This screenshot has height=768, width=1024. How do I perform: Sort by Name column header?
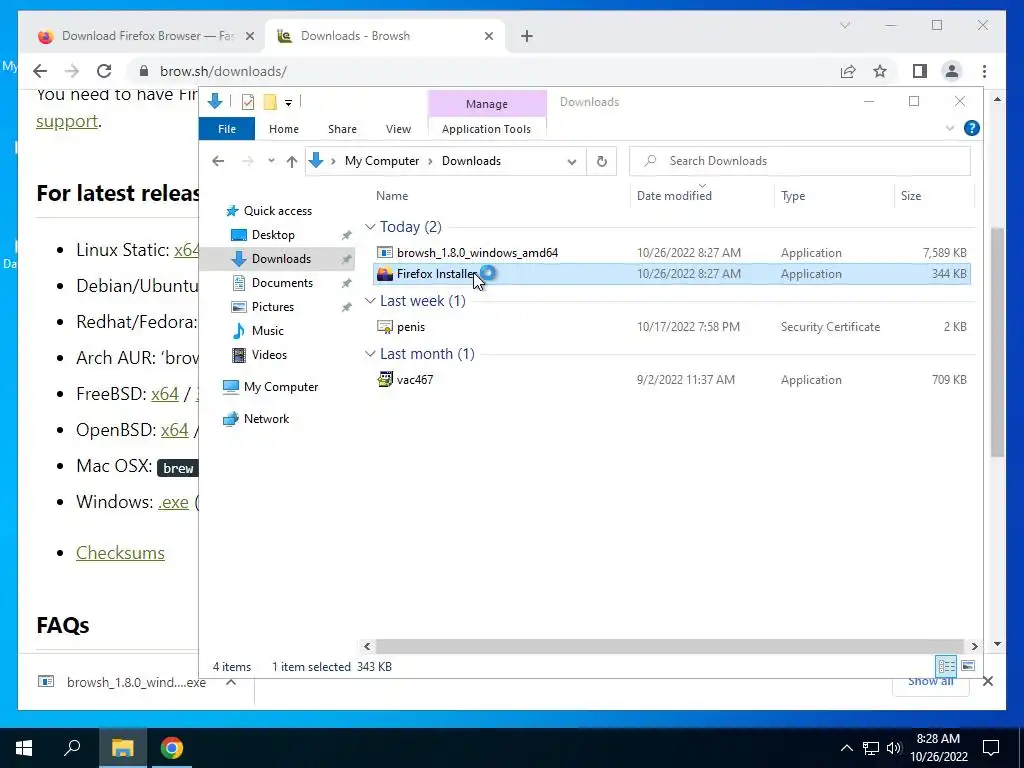[x=392, y=196]
